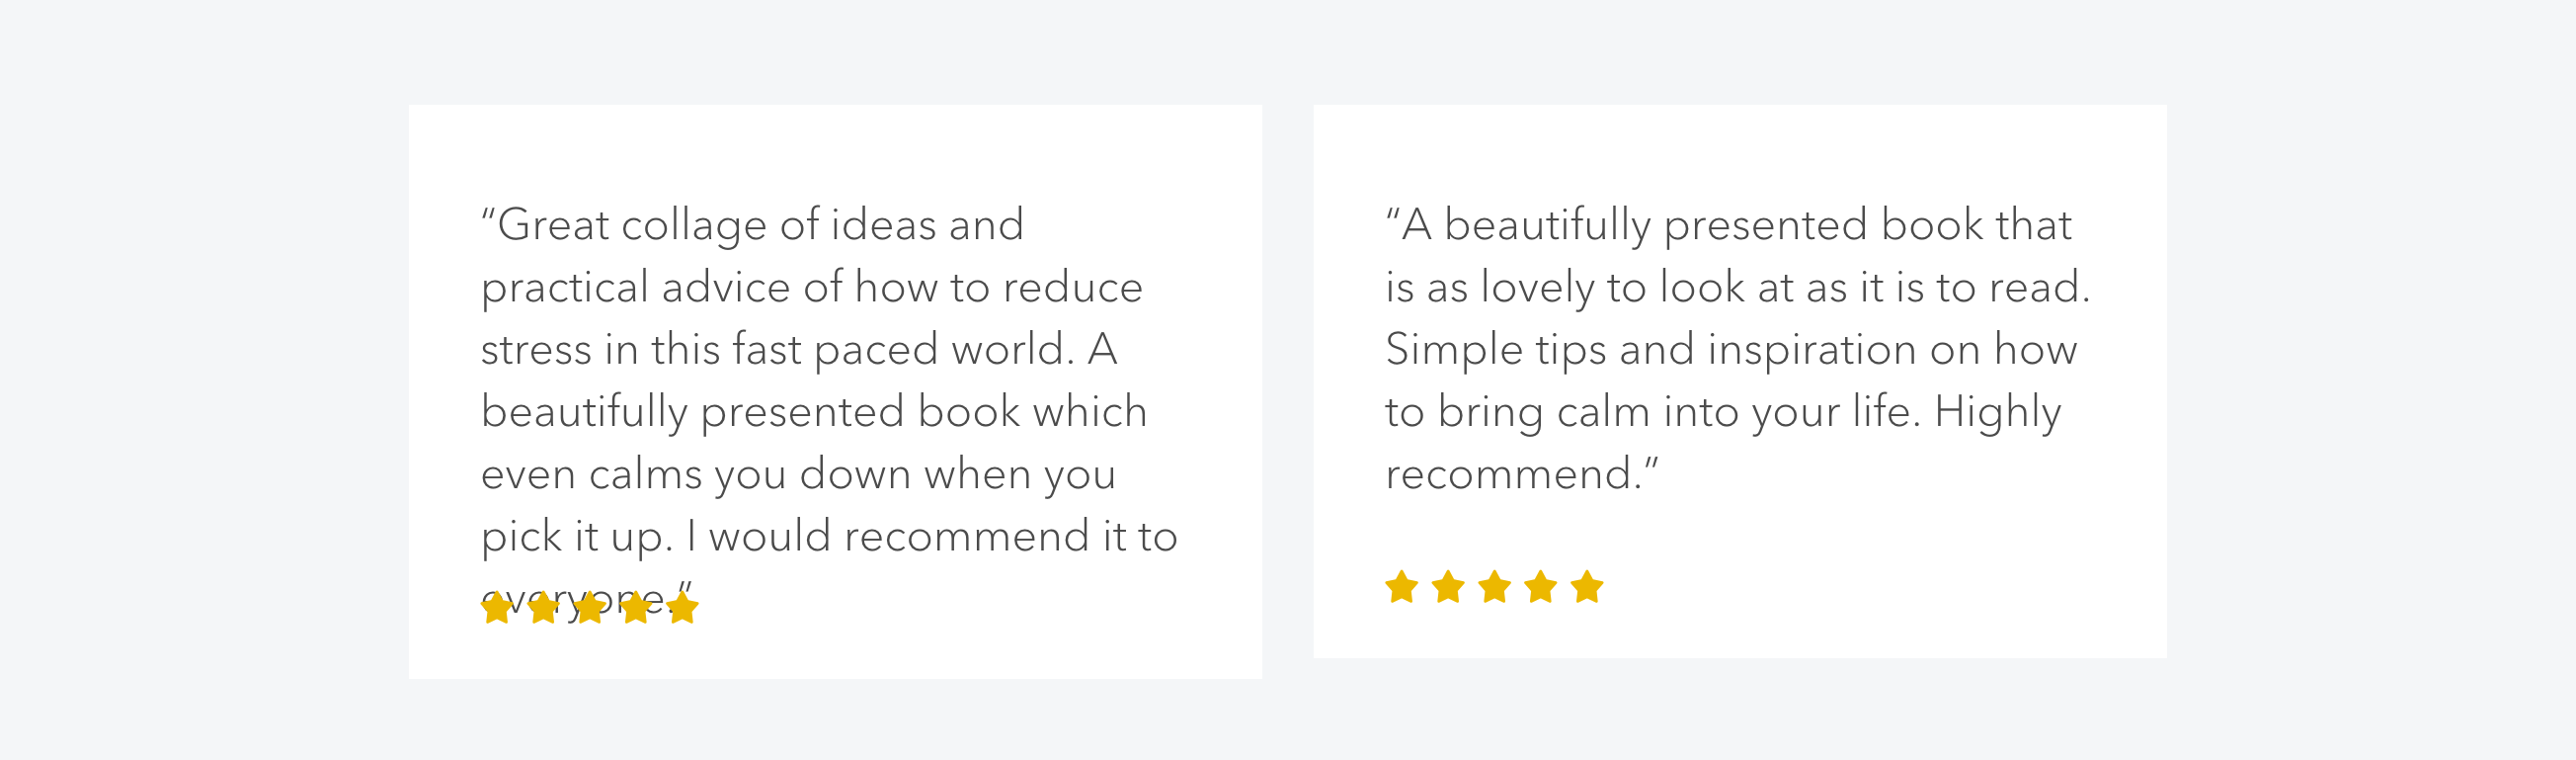2576x760 pixels.
Task: Click "Simple tips and inspiration on how" line
Action: [1732, 351]
